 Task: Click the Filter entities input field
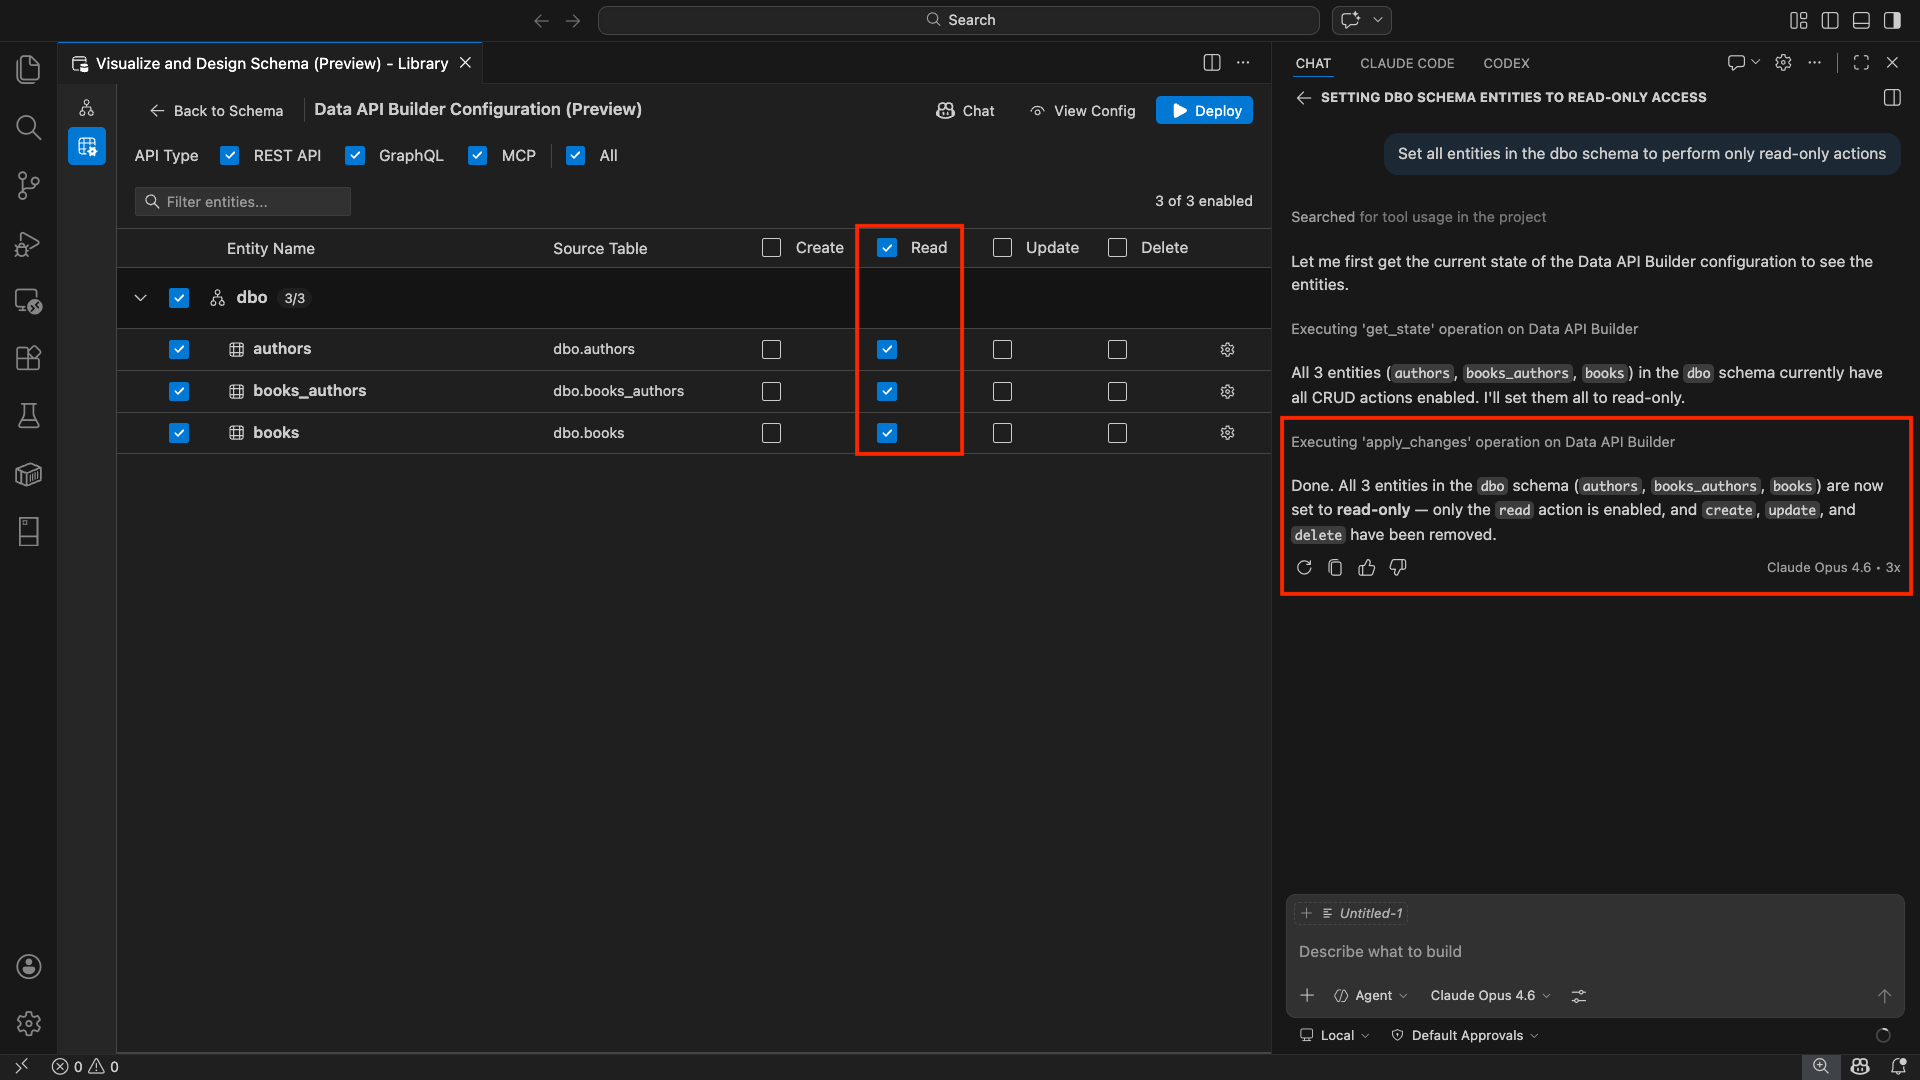[243, 202]
